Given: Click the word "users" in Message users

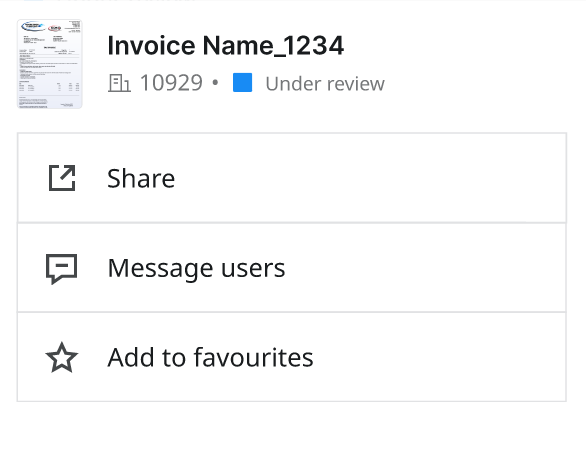Looking at the screenshot, I should click(253, 269).
